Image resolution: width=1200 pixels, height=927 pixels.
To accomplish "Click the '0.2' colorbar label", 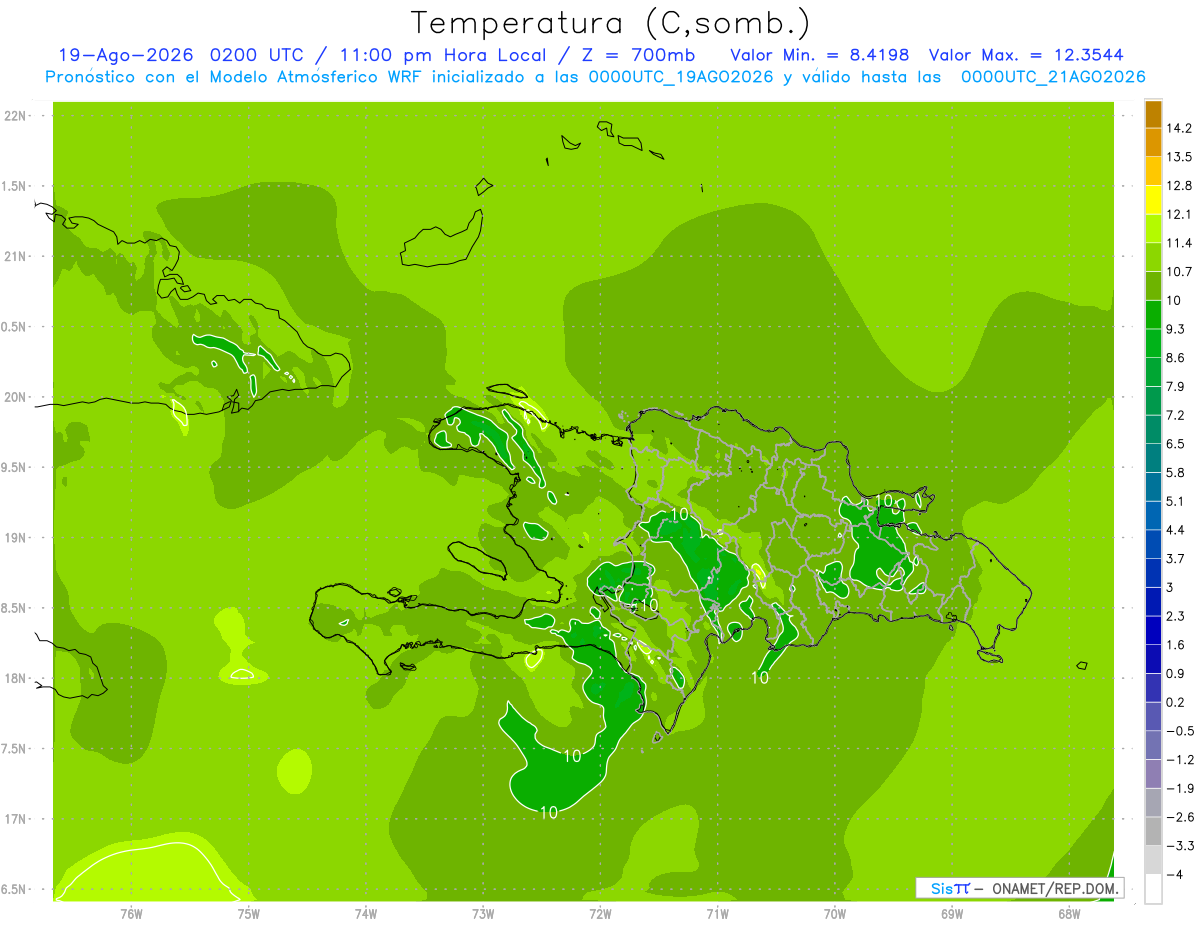I will pos(1176,703).
